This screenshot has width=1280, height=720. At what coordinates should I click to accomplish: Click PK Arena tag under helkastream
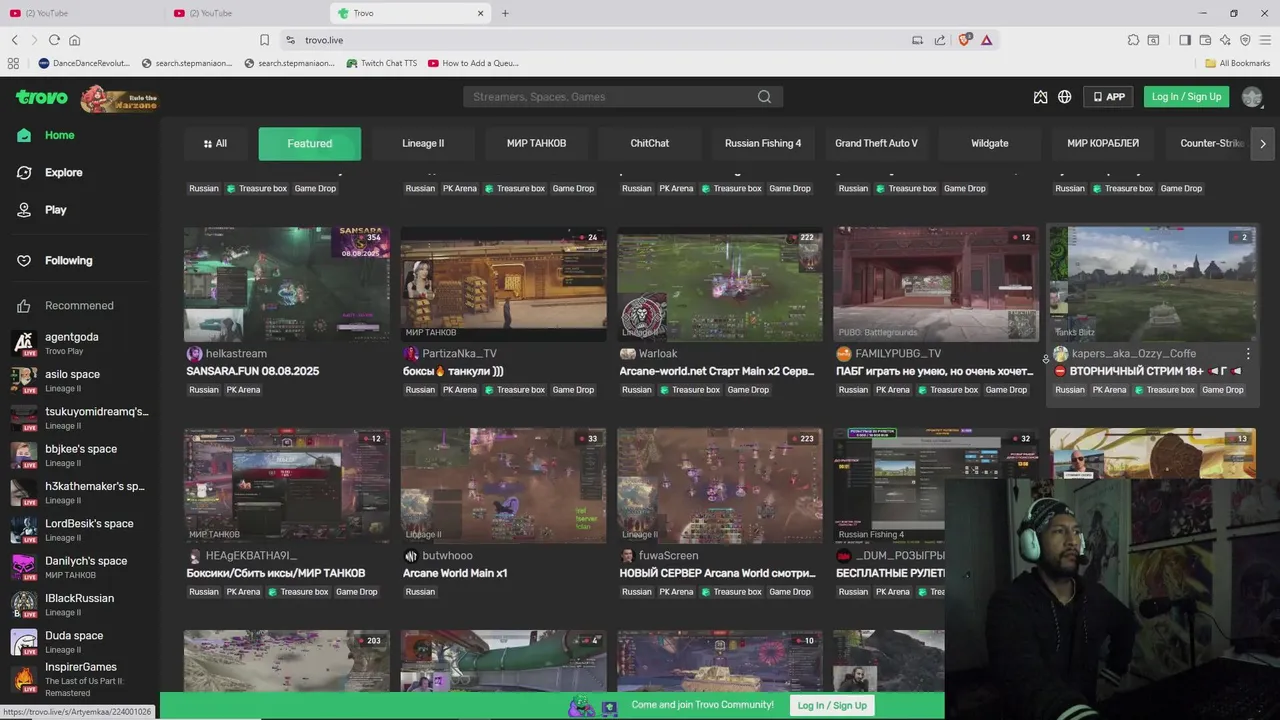[243, 390]
